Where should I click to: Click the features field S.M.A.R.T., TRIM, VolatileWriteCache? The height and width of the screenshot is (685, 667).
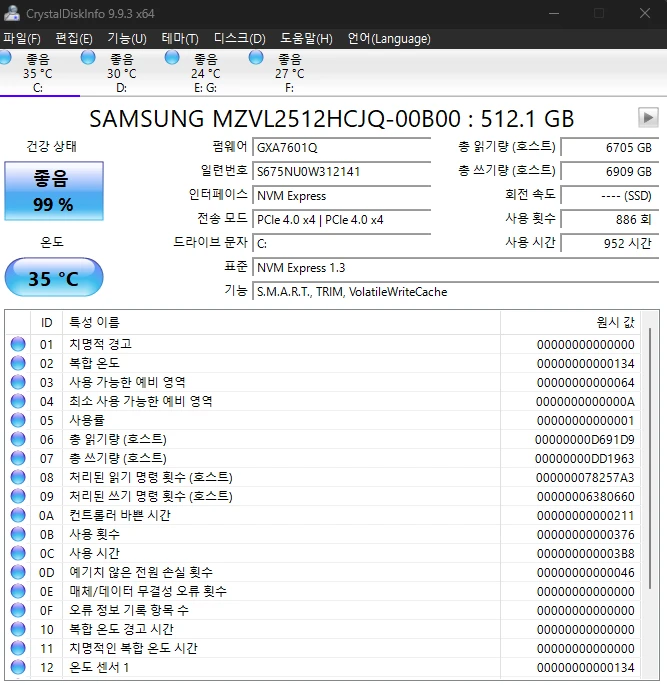point(456,291)
